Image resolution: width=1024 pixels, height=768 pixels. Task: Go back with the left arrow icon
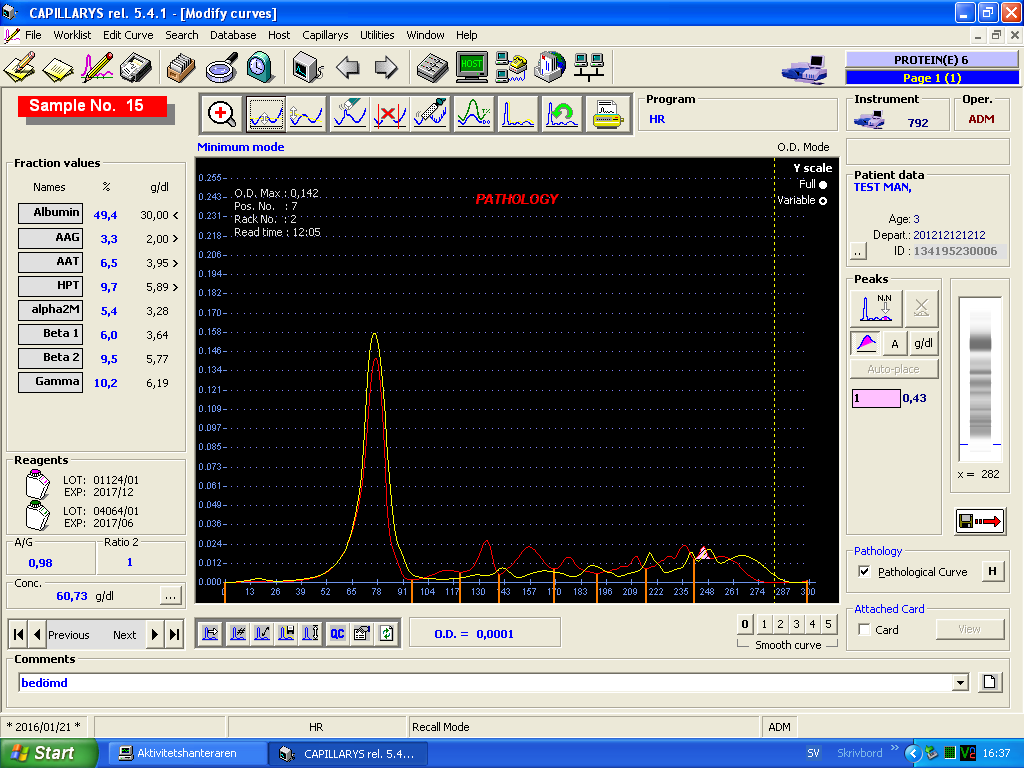347,67
